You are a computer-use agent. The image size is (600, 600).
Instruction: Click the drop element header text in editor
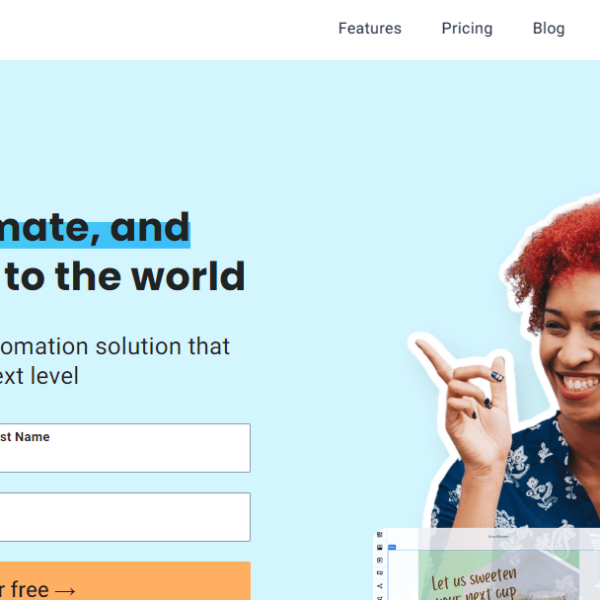coord(498,536)
